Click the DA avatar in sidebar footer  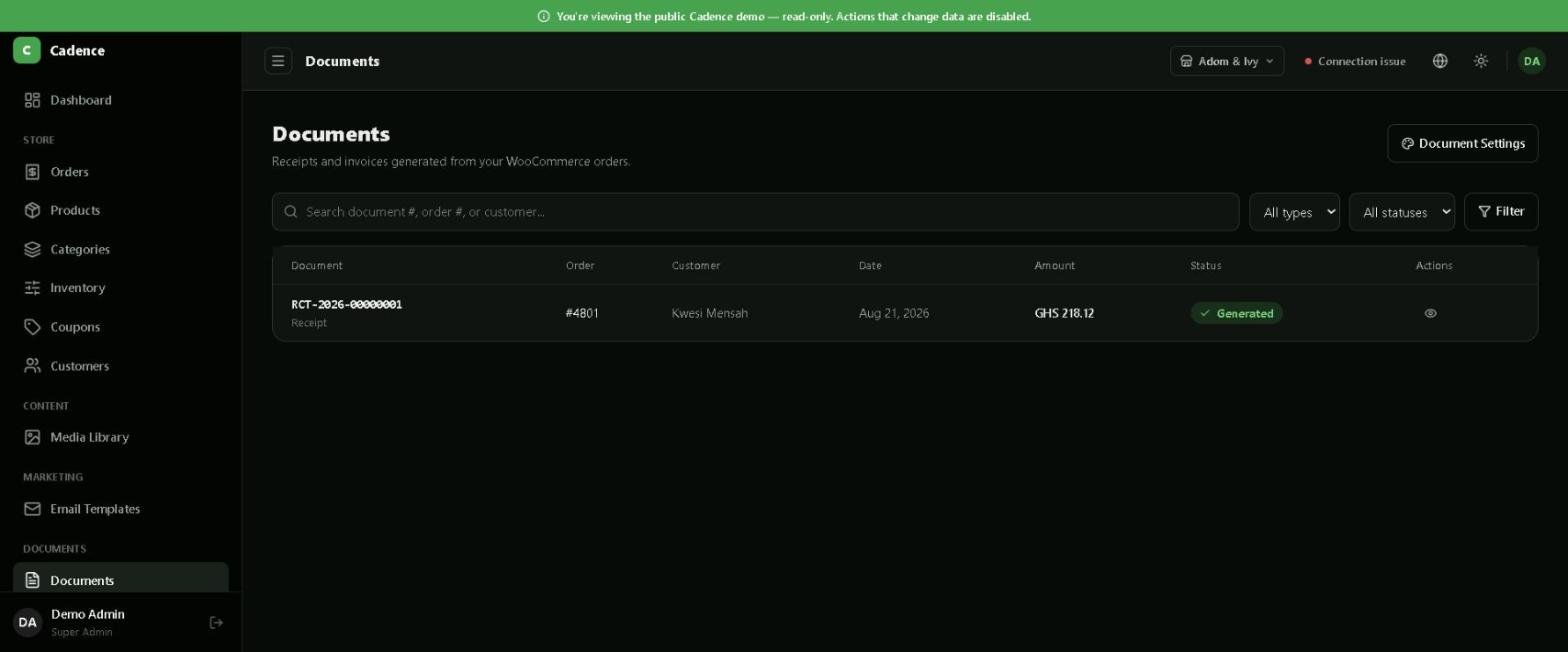coord(27,622)
